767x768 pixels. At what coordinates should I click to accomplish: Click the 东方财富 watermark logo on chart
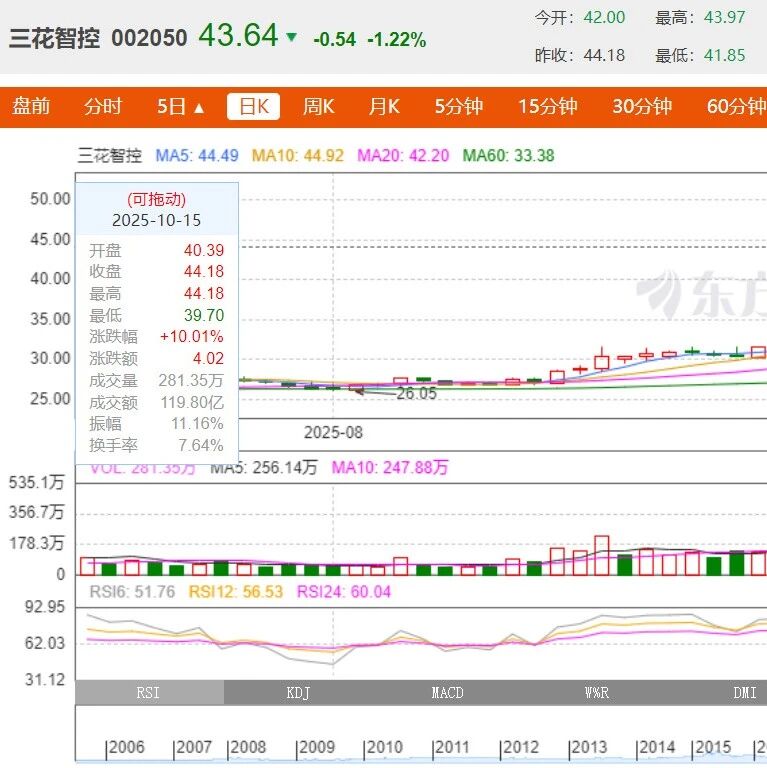point(701,290)
